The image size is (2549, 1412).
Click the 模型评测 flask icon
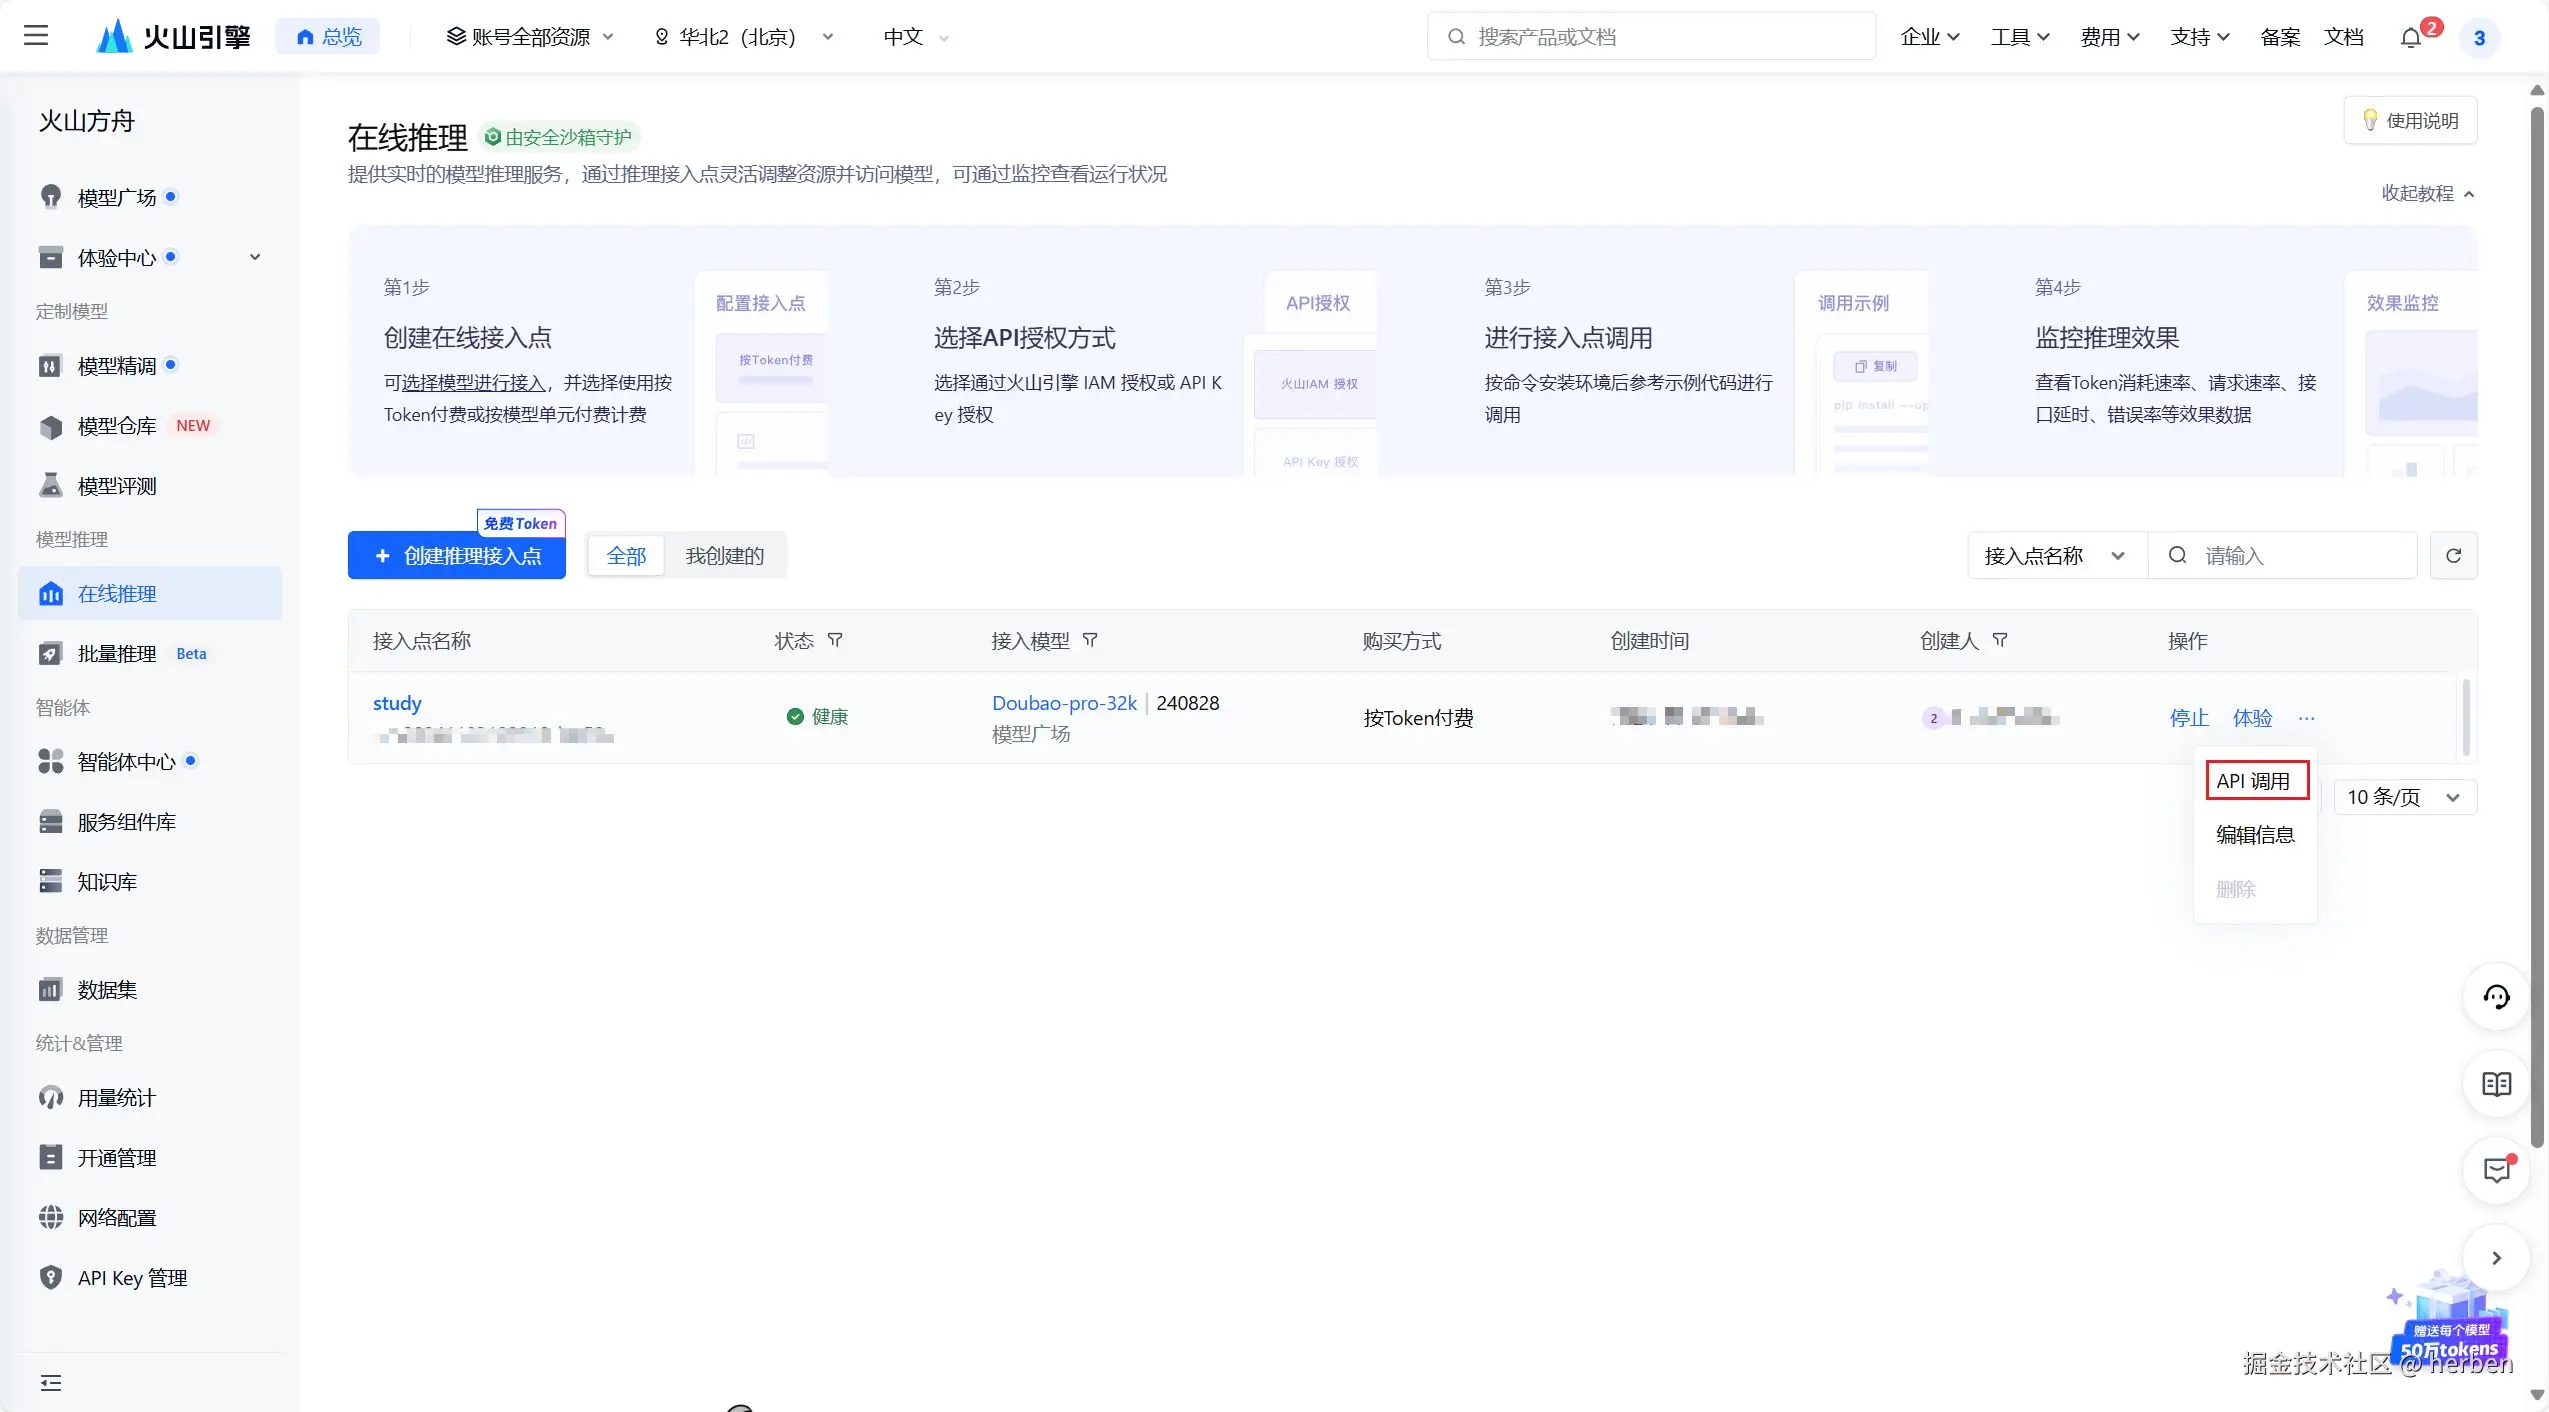pyautogui.click(x=51, y=486)
